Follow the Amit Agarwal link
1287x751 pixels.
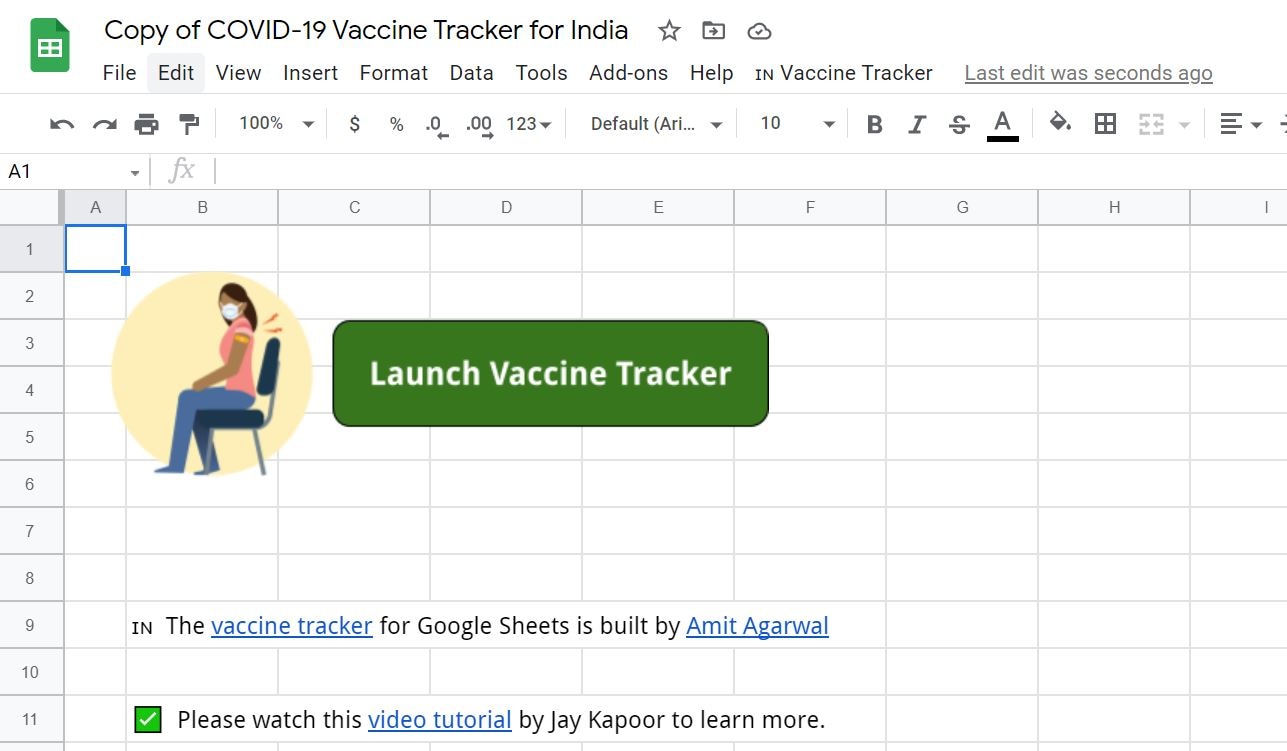point(757,625)
